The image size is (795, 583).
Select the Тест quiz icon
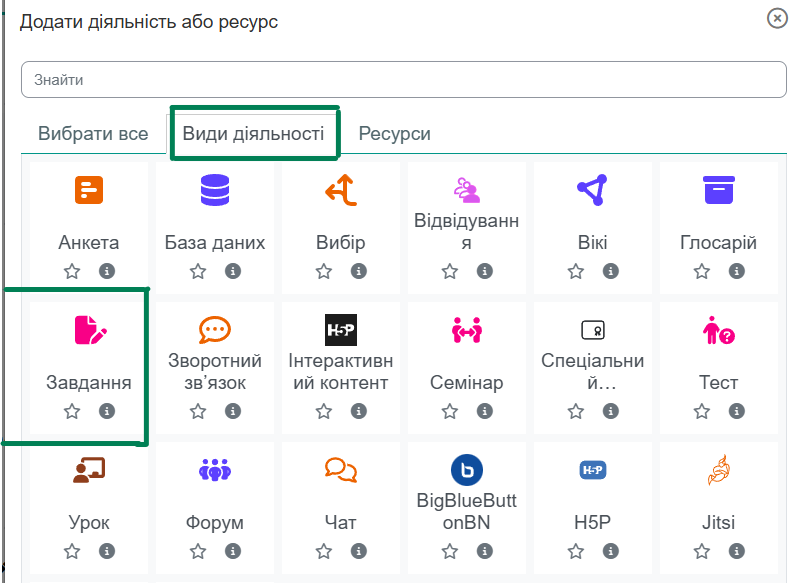point(718,330)
